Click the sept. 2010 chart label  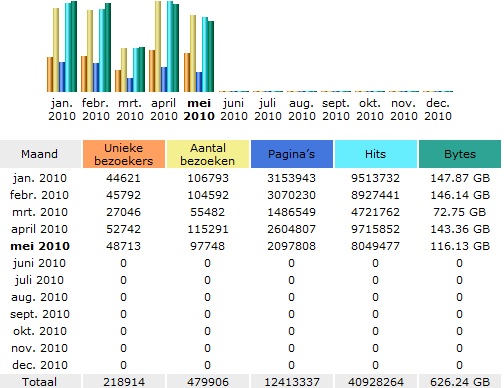[336, 109]
